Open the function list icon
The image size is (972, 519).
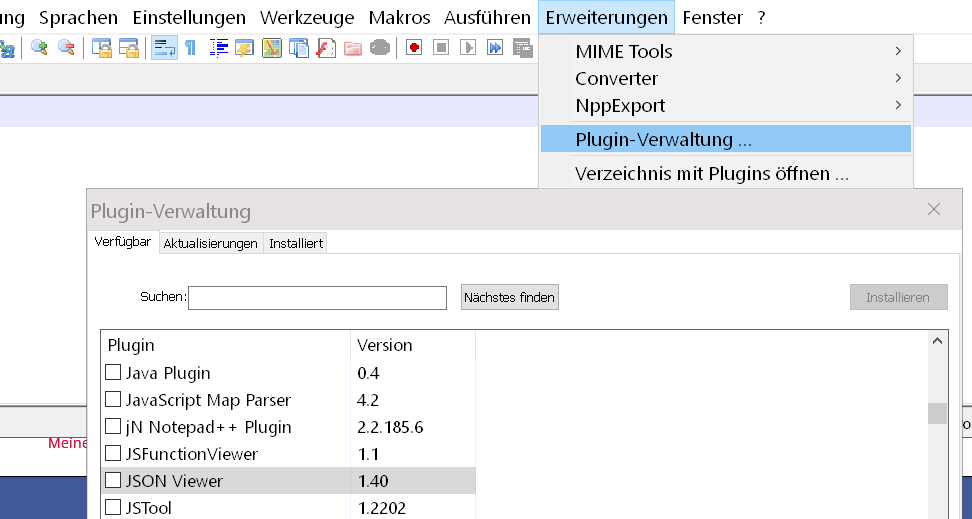(325, 48)
